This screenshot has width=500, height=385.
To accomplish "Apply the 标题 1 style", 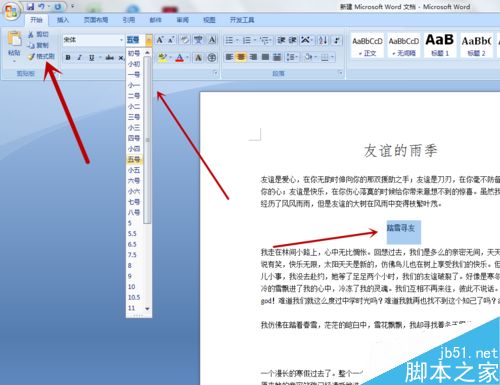I will click(440, 45).
